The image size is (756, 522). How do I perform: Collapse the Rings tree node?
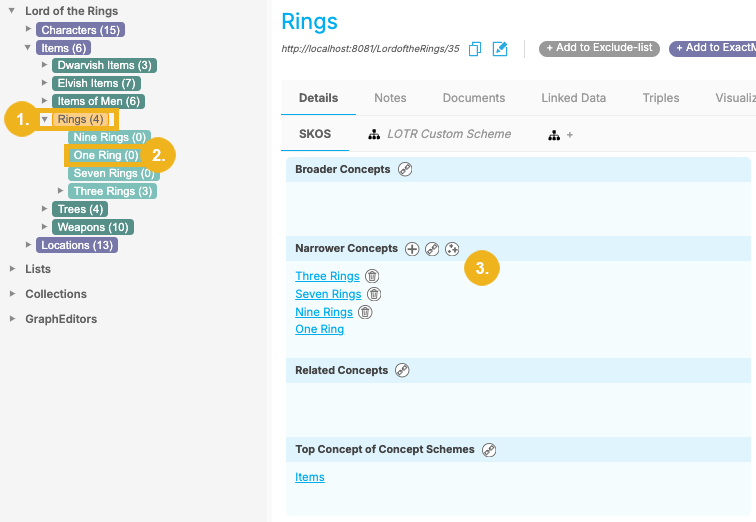point(45,120)
